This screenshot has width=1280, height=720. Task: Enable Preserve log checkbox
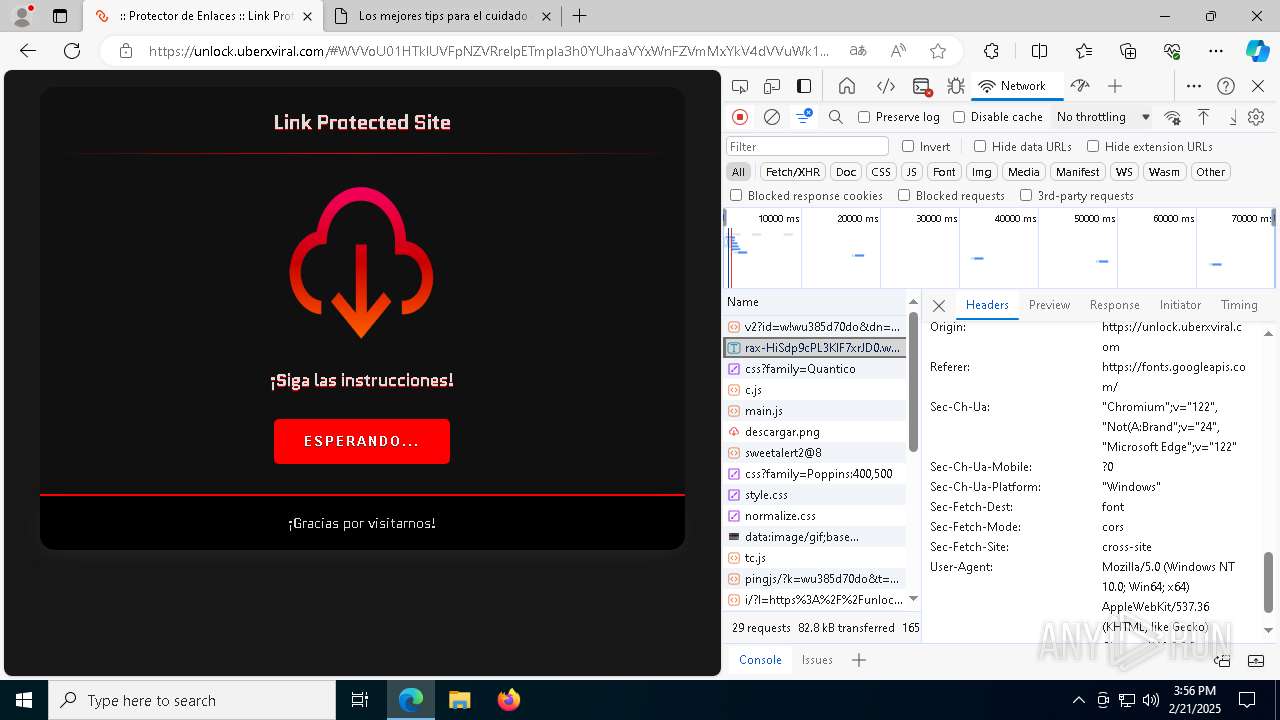point(864,117)
